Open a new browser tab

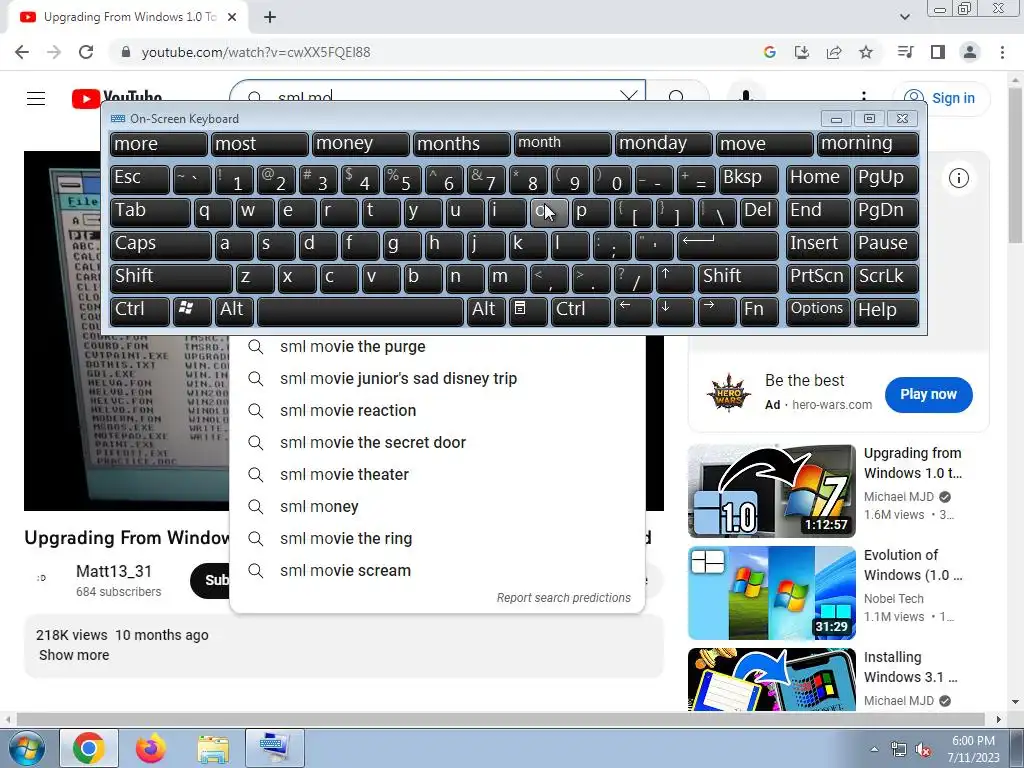[x=270, y=17]
